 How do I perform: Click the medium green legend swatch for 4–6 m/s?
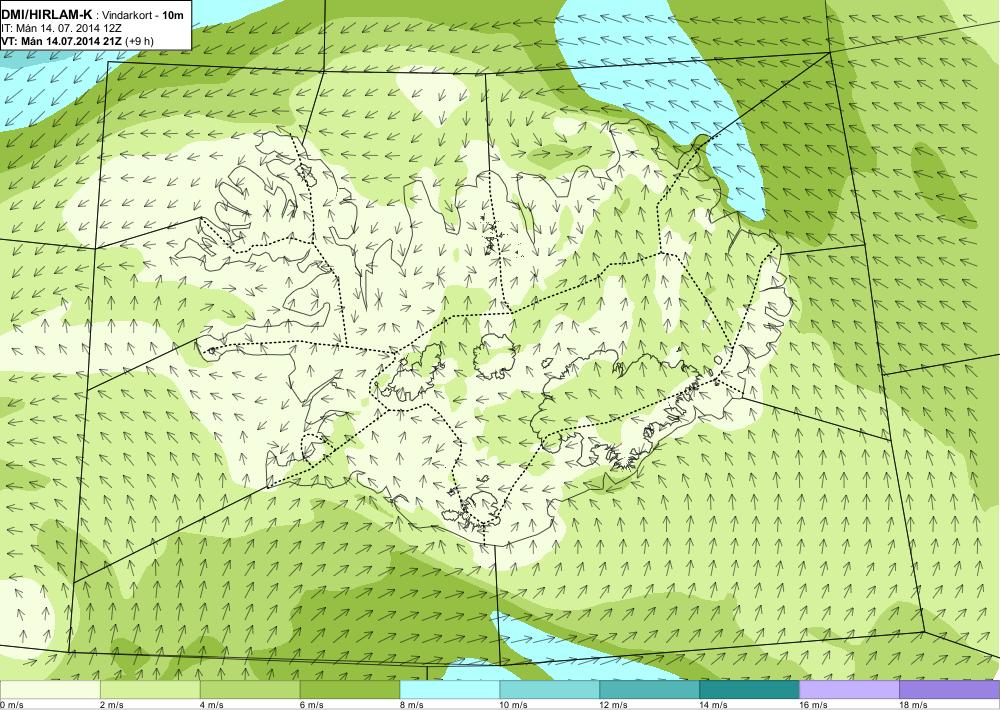click(250, 690)
